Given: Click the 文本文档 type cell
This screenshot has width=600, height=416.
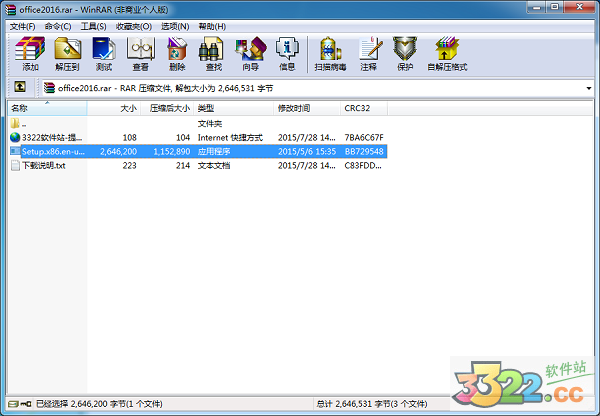Looking at the screenshot, I should tap(214, 166).
